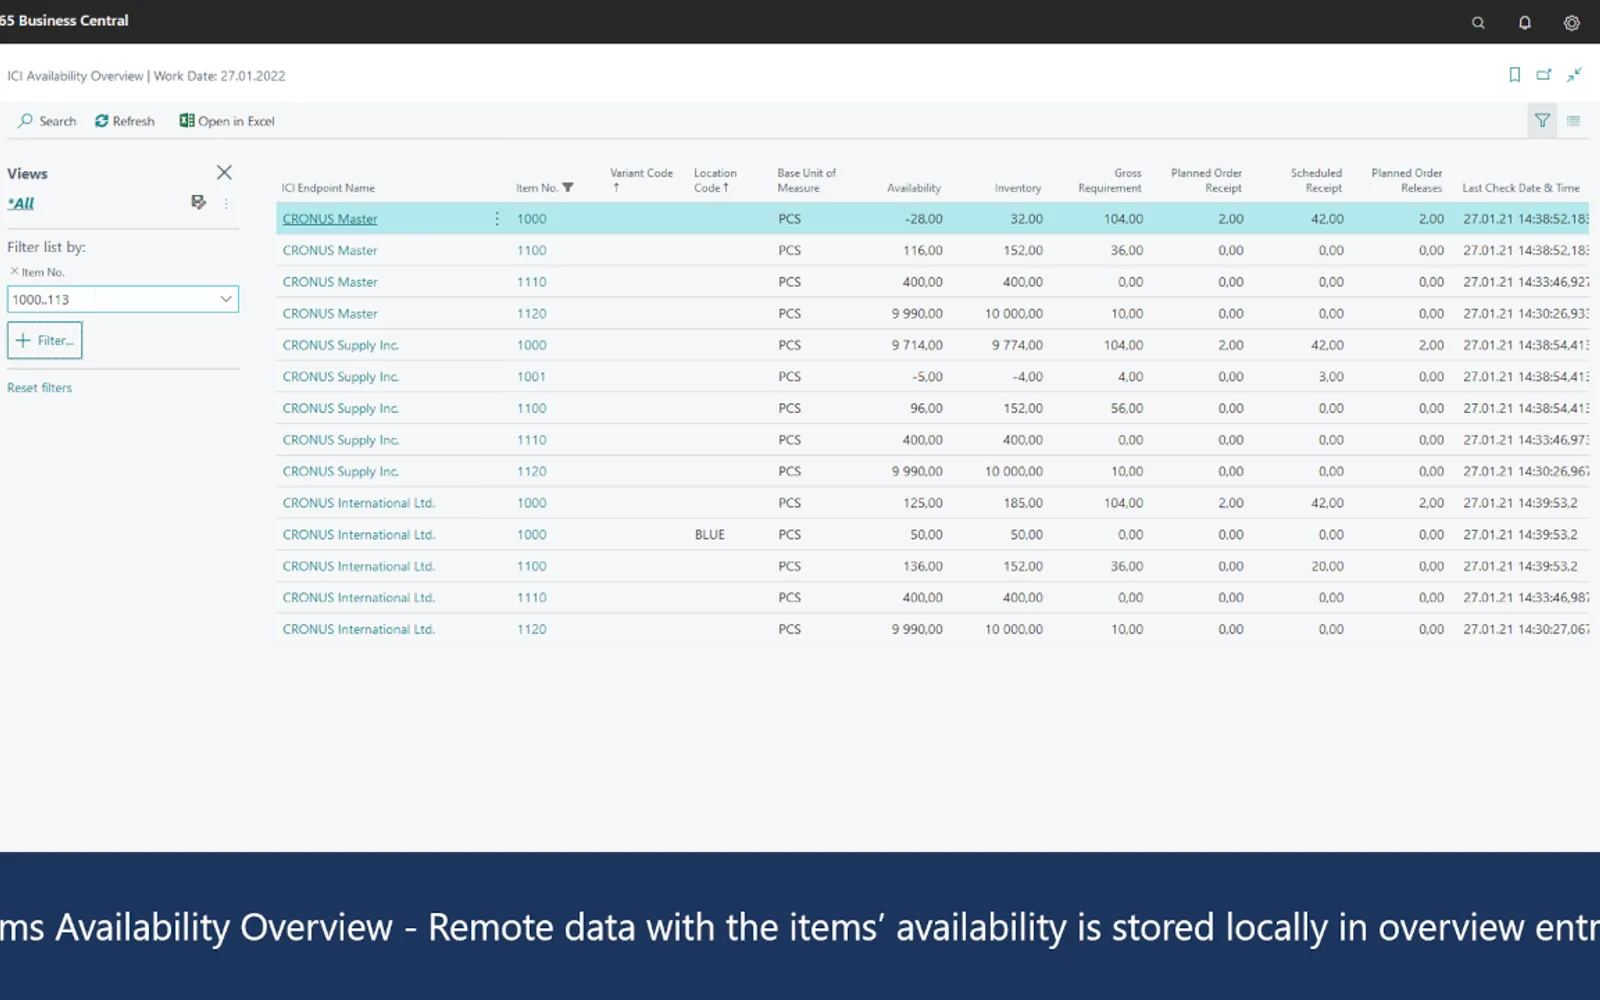The height and width of the screenshot is (1000, 1600).
Task: Show row actions for CRONUS Master 1000
Action: (x=497, y=218)
